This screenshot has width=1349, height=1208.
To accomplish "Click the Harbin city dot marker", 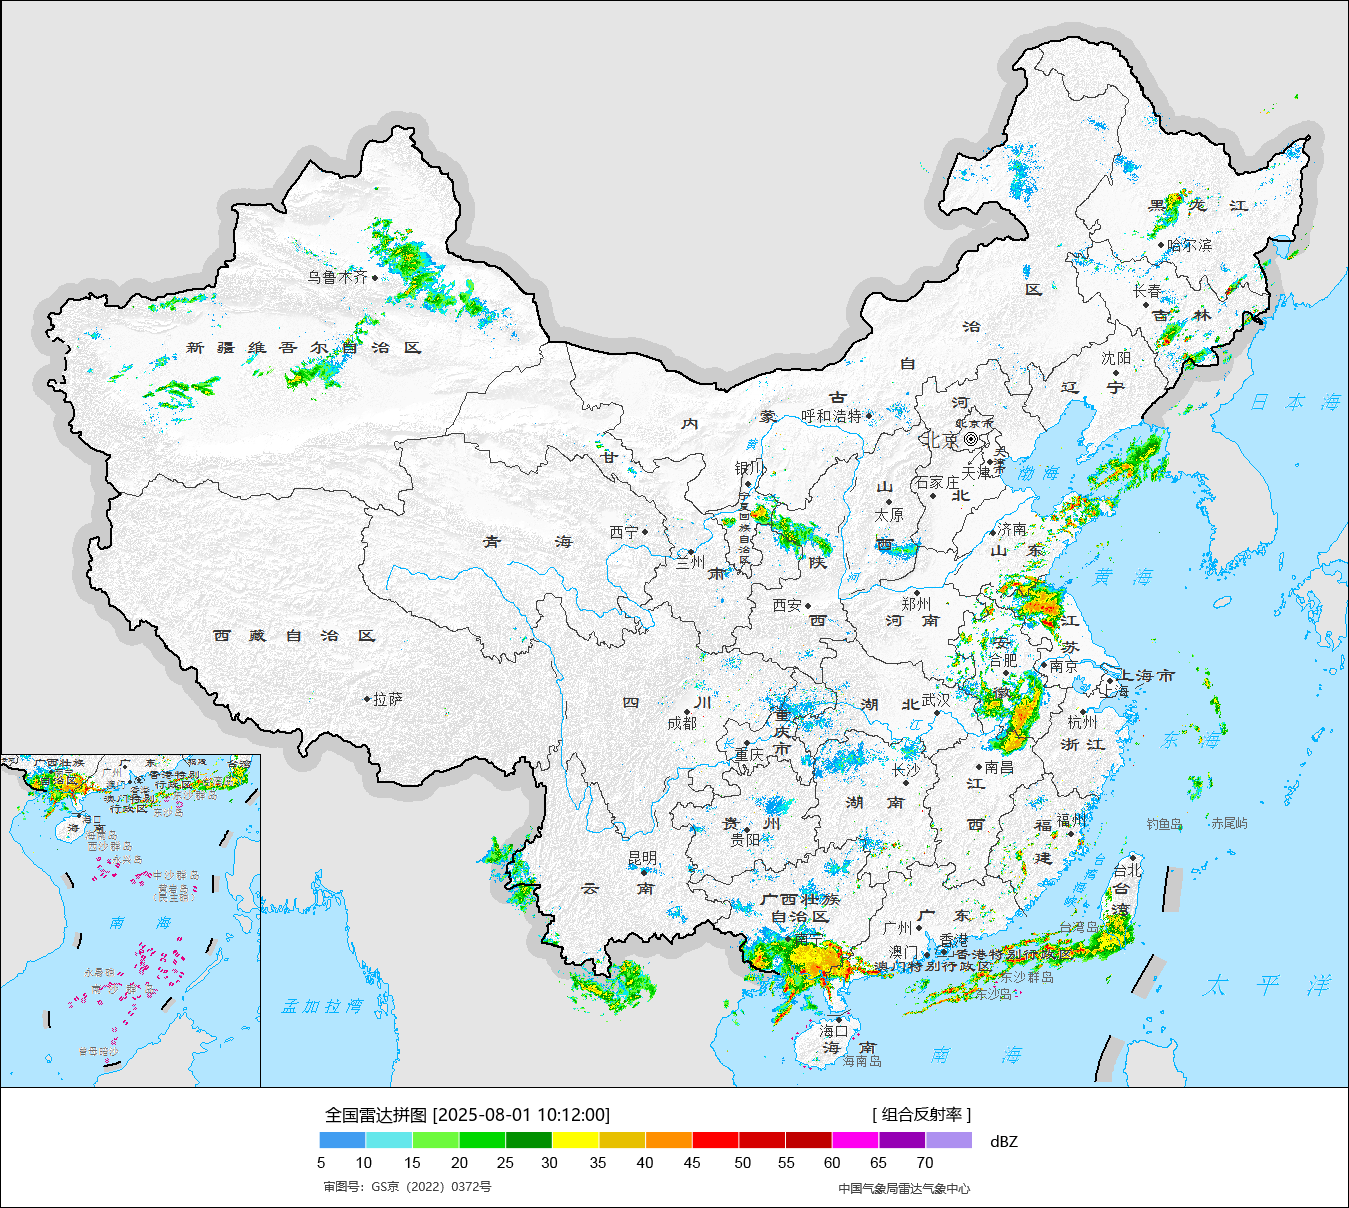I will click(1161, 245).
